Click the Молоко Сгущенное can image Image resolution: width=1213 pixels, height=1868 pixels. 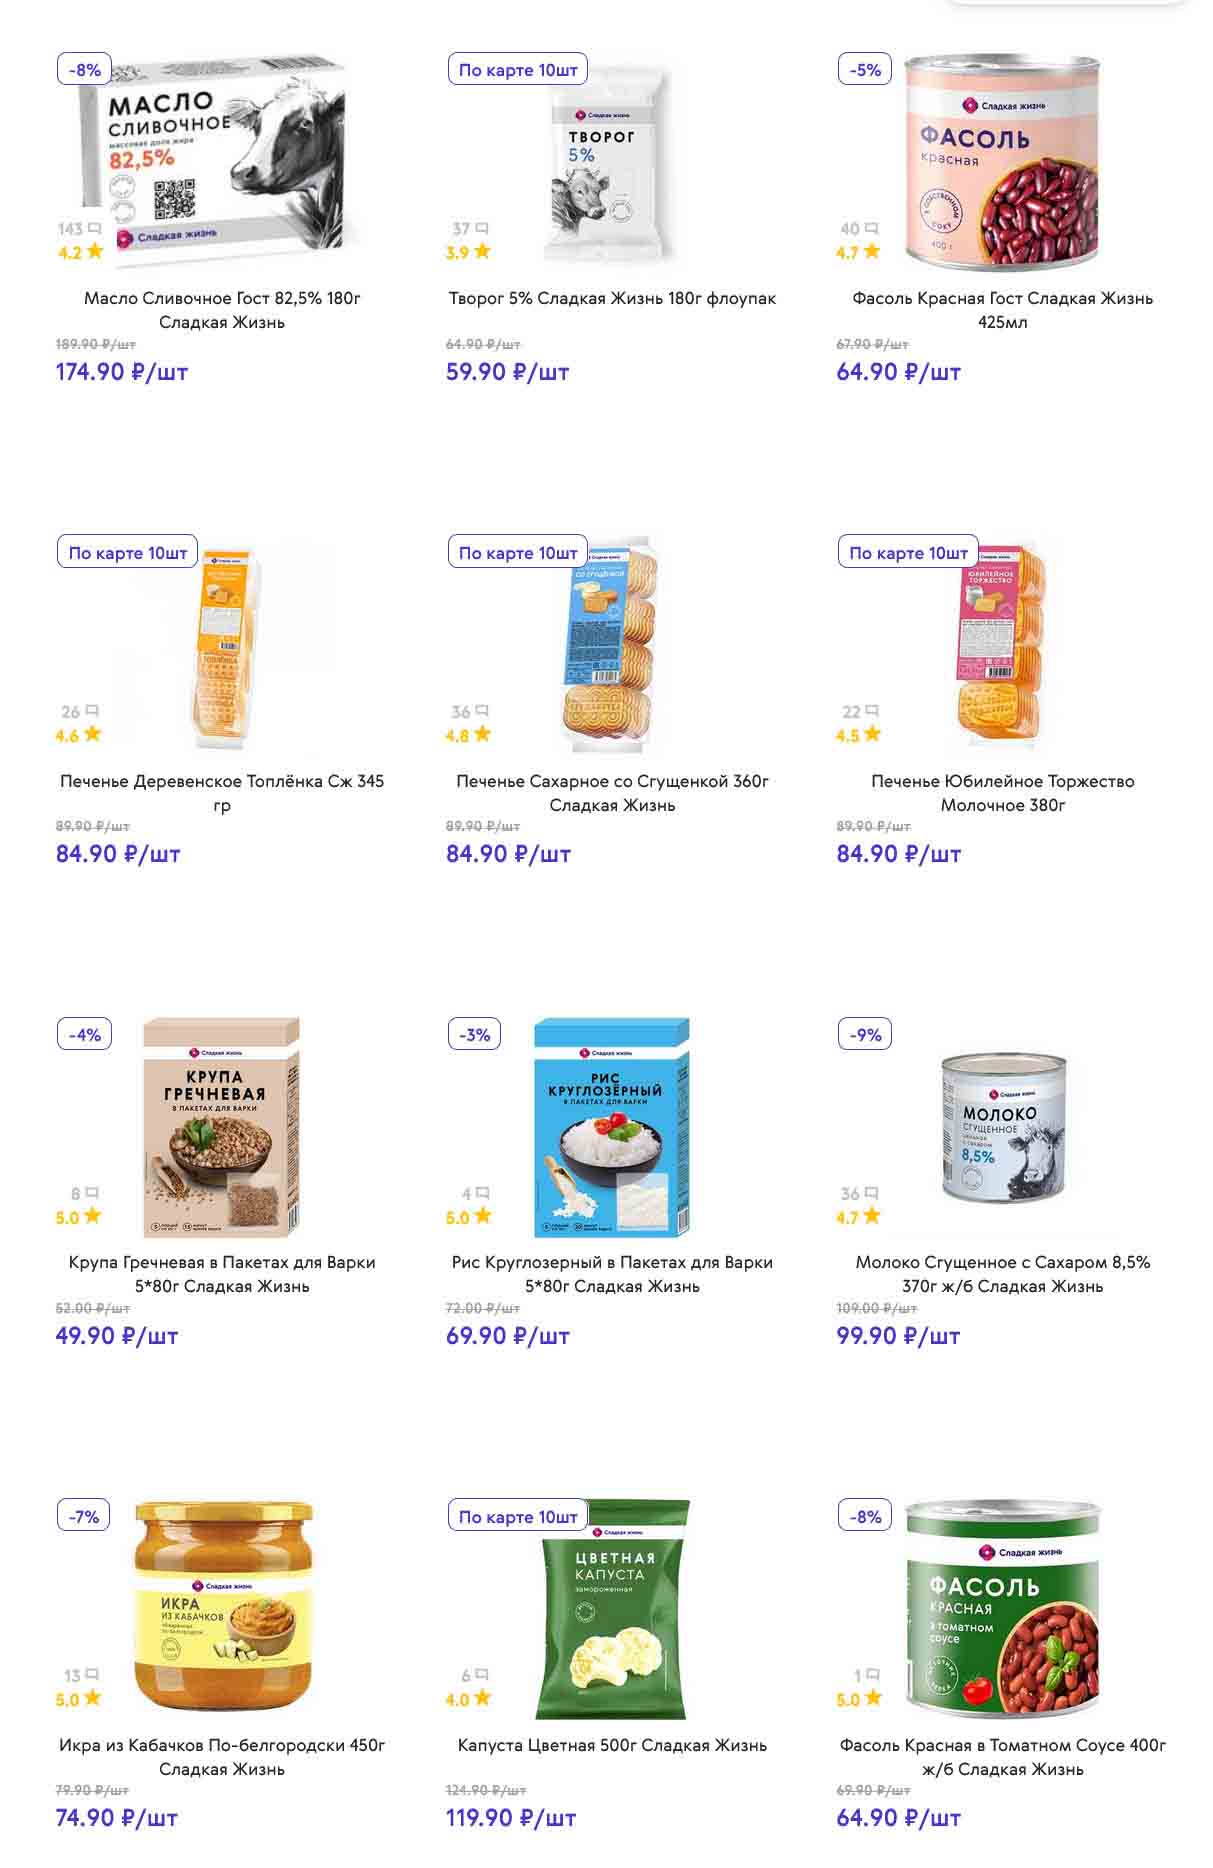pos(1003,1127)
